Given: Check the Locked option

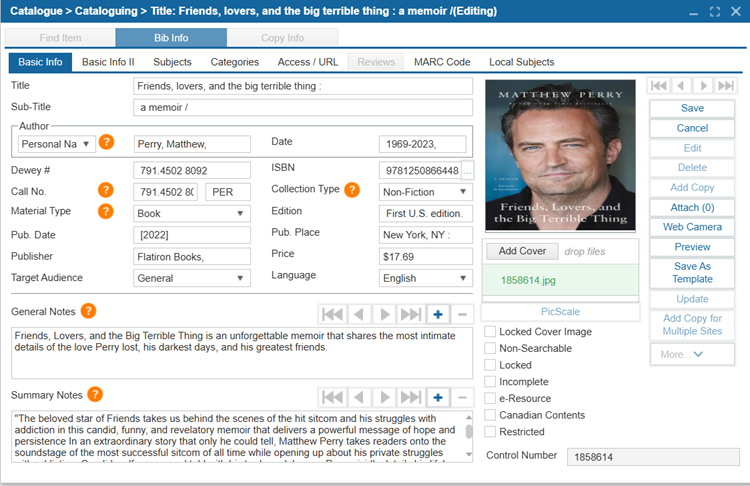Looking at the screenshot, I should [x=490, y=365].
